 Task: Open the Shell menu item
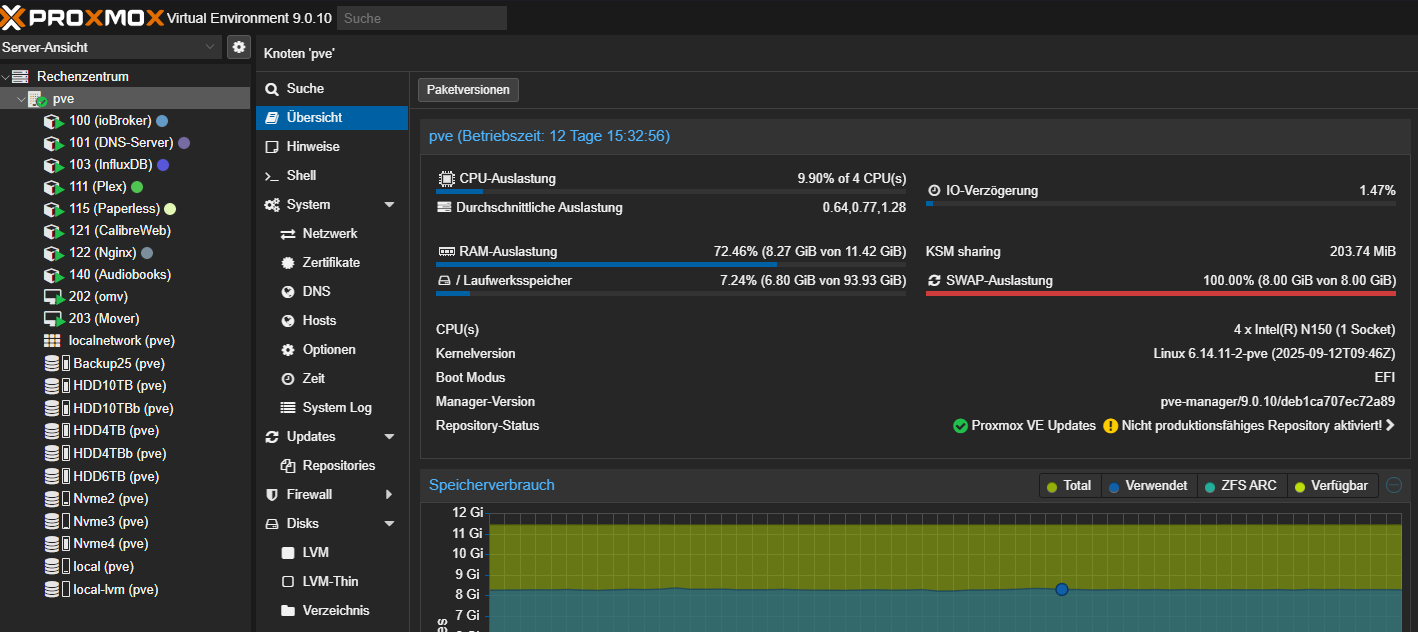tap(301, 176)
